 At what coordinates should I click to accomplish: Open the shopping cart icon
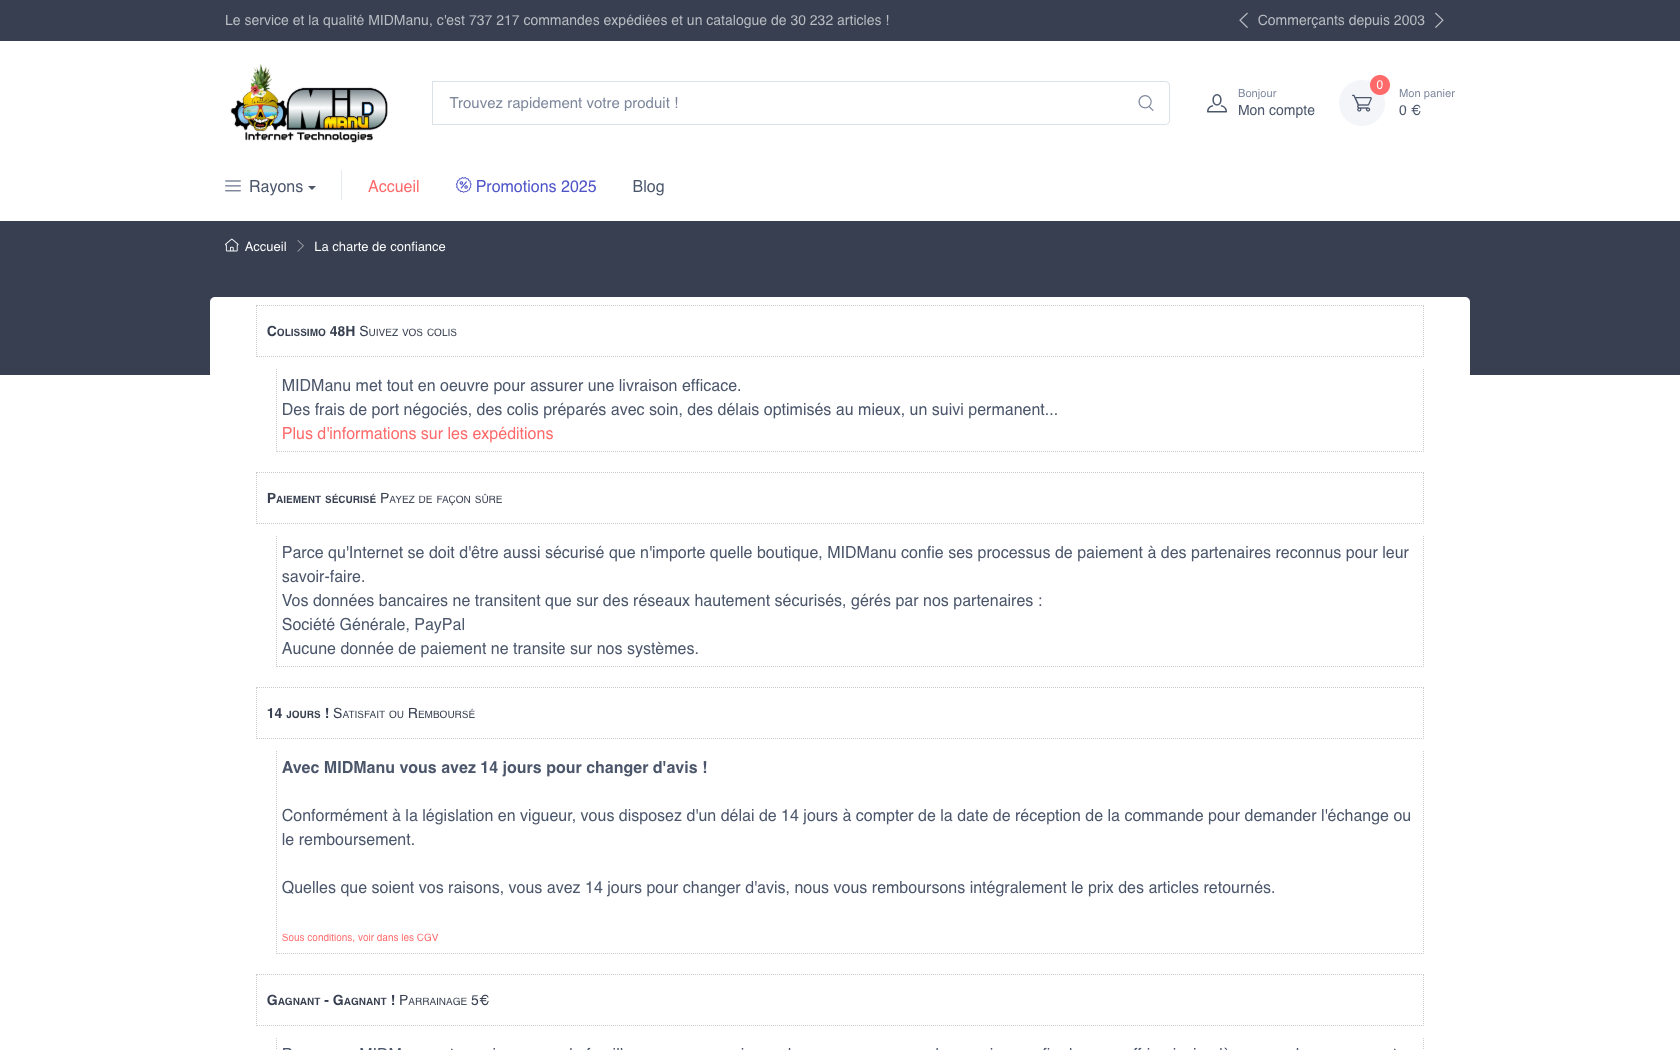[x=1361, y=103]
